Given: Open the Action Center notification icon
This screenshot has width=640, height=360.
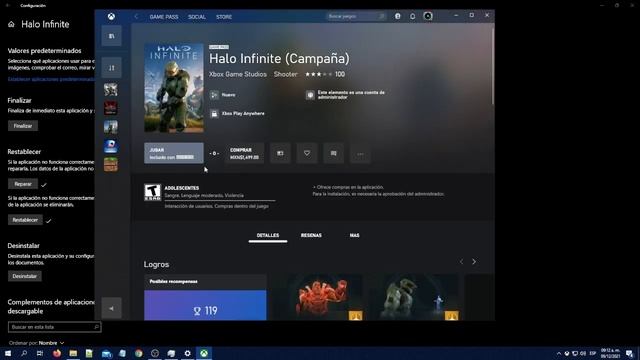Looking at the screenshot, I should [630, 353].
